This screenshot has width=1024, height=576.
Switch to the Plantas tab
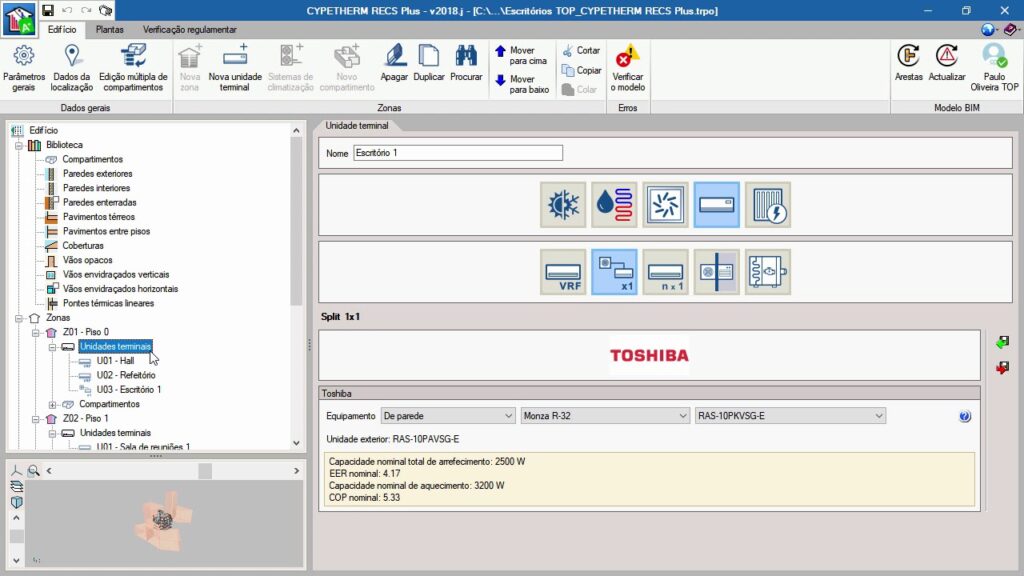point(109,30)
